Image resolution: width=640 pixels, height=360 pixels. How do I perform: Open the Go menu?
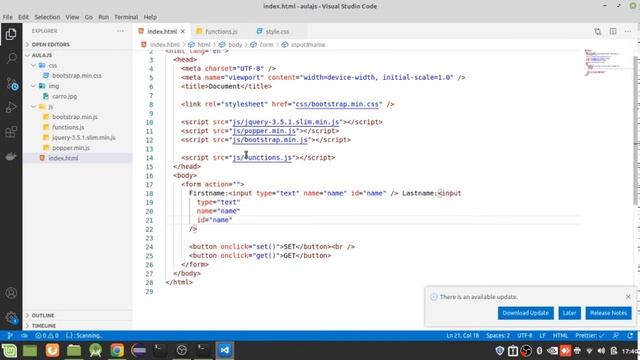89,17
